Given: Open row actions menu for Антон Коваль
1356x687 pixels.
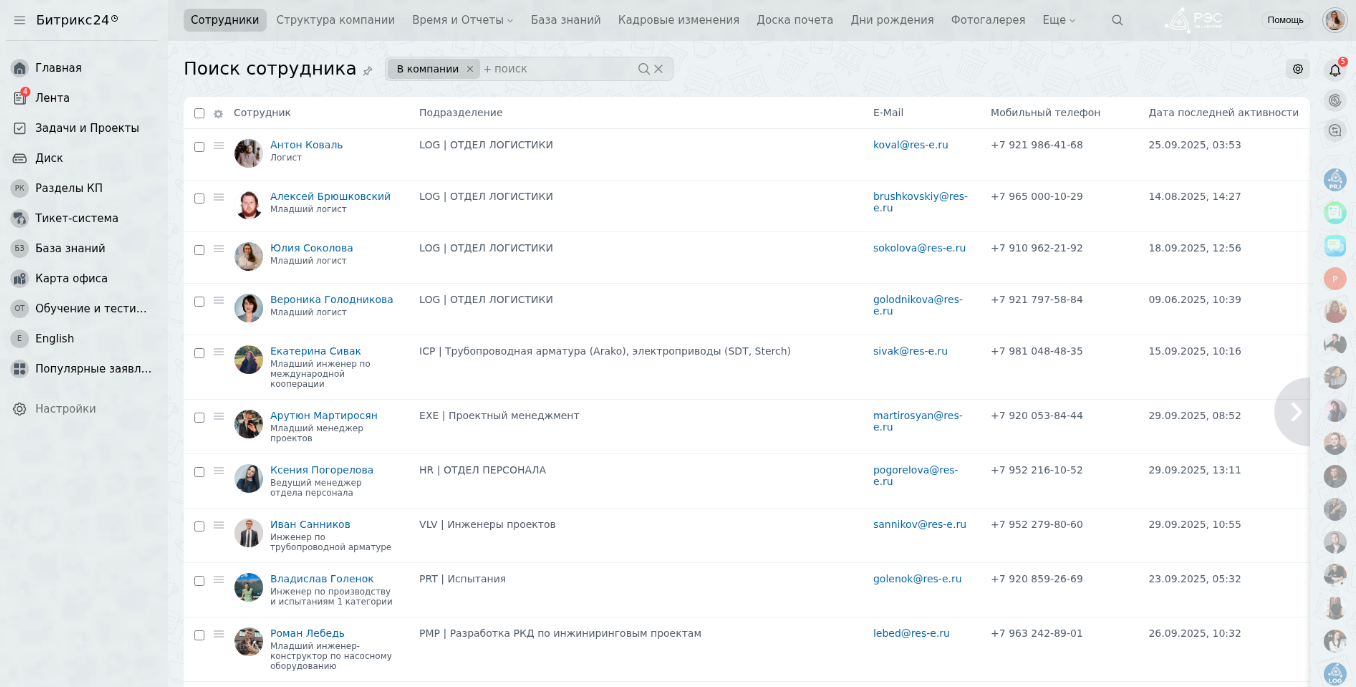Looking at the screenshot, I should click(x=218, y=145).
